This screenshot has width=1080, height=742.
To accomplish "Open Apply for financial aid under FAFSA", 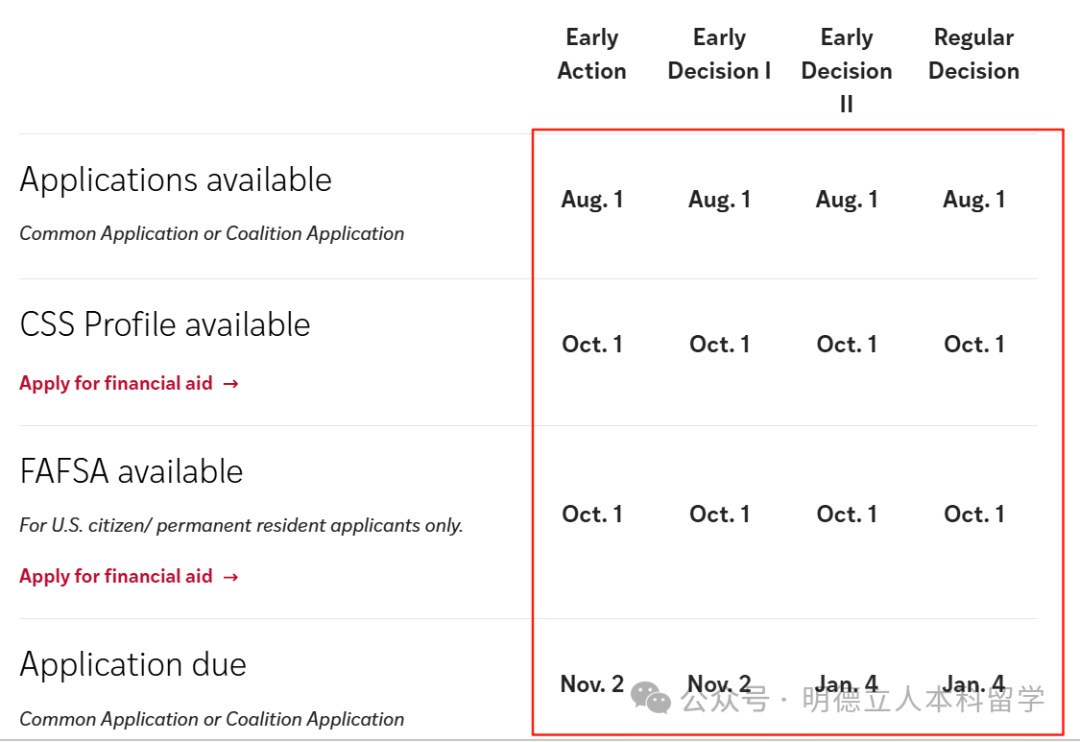I will click(116, 576).
